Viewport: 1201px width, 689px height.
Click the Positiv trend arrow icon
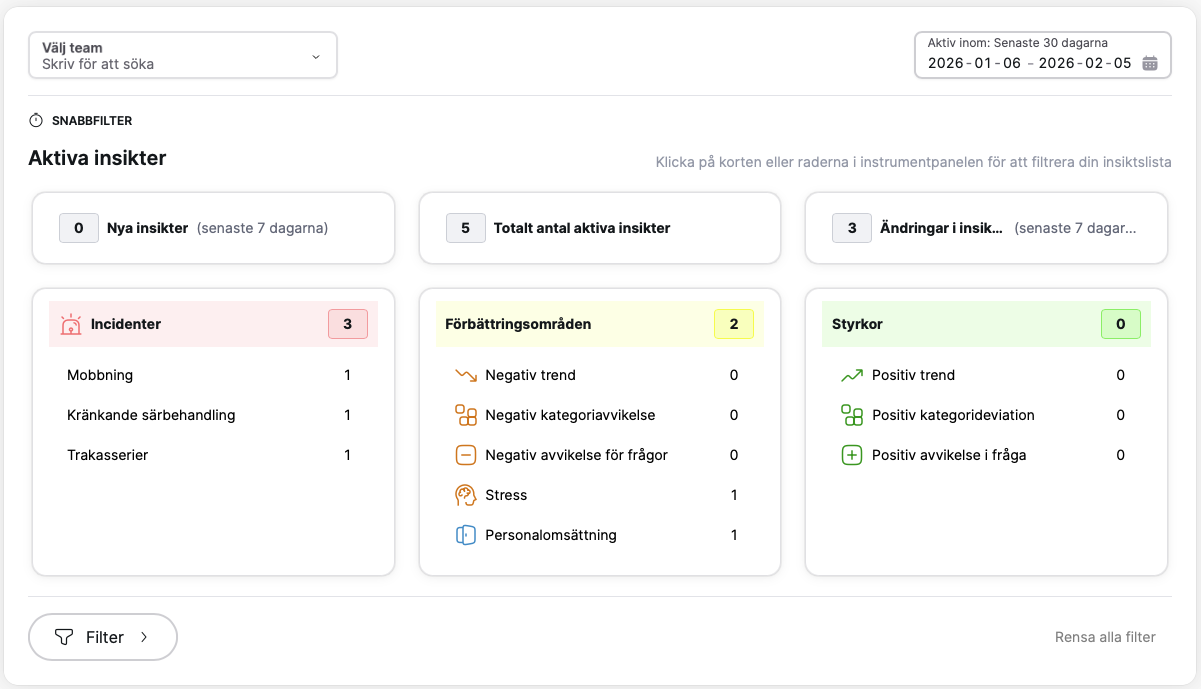coord(852,375)
